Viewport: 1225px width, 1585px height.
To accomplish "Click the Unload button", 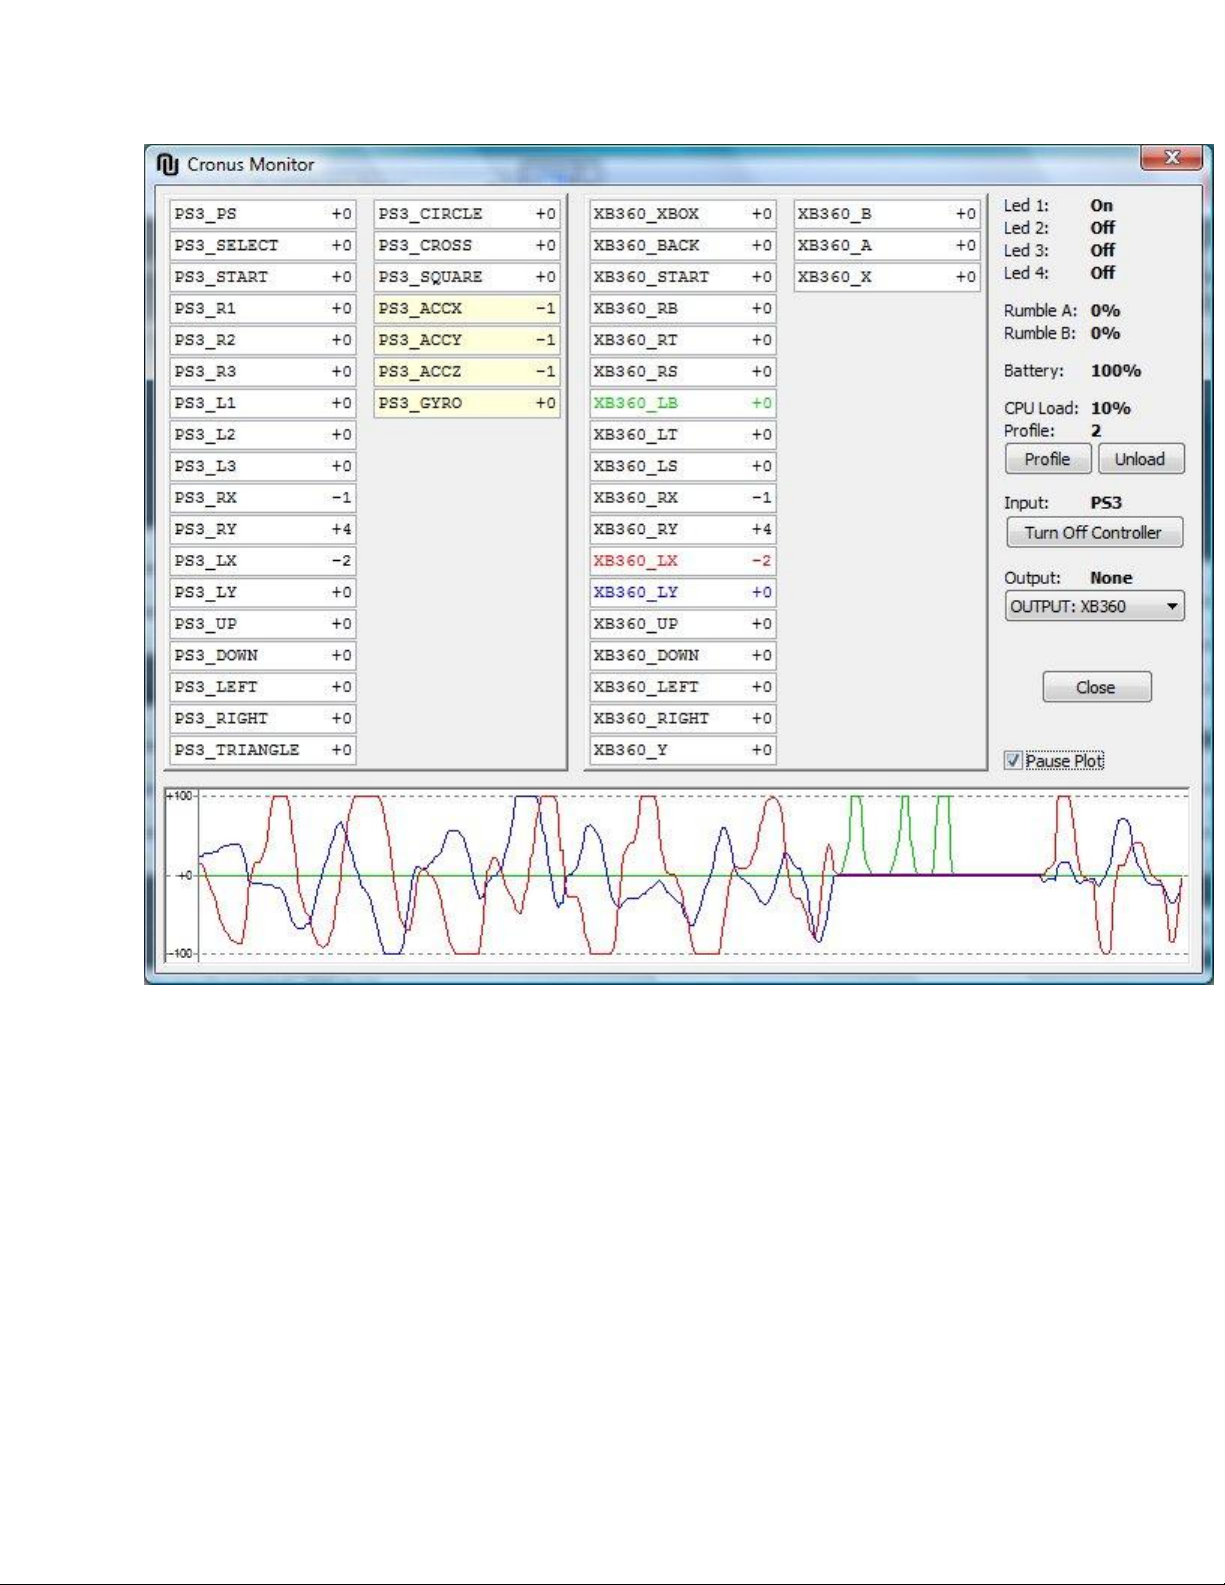I will pyautogui.click(x=1140, y=459).
